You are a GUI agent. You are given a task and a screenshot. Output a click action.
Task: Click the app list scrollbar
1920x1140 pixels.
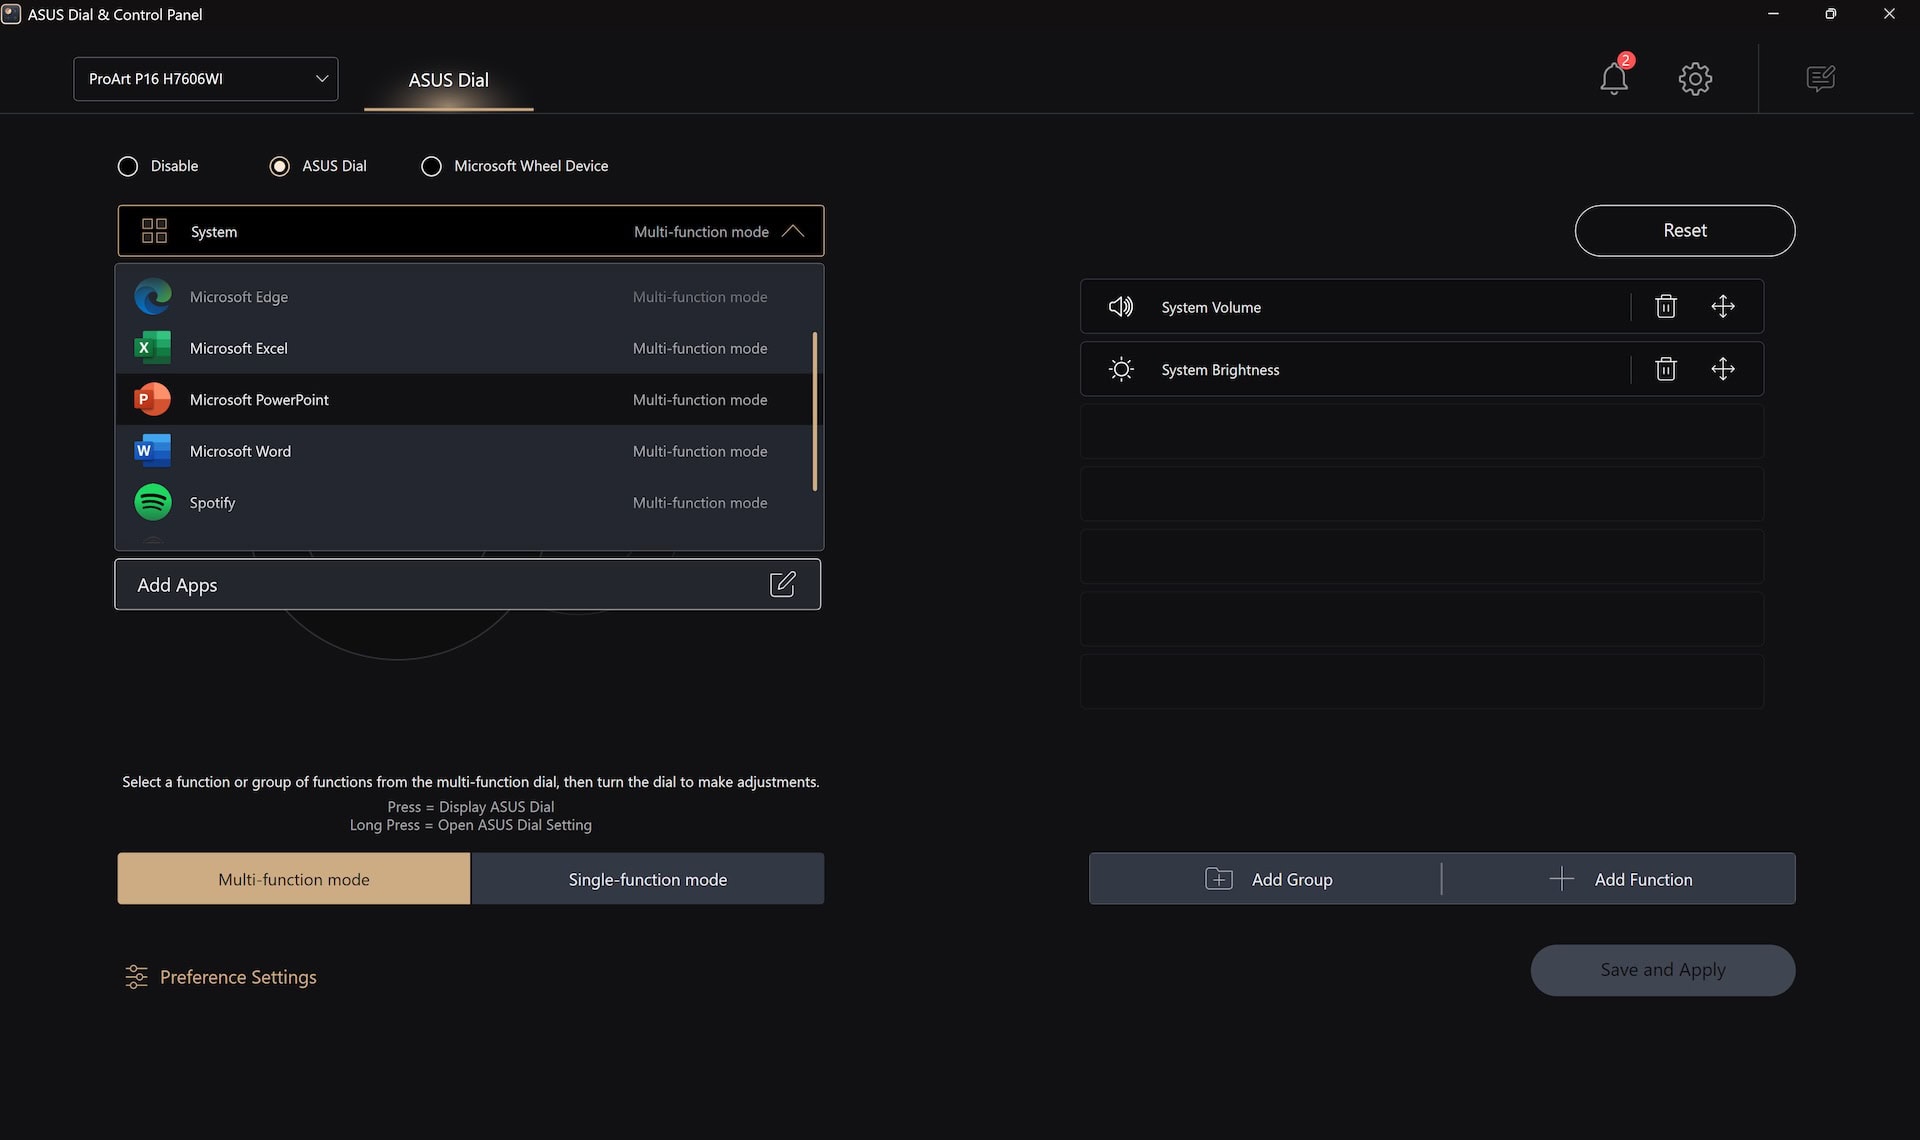click(815, 411)
